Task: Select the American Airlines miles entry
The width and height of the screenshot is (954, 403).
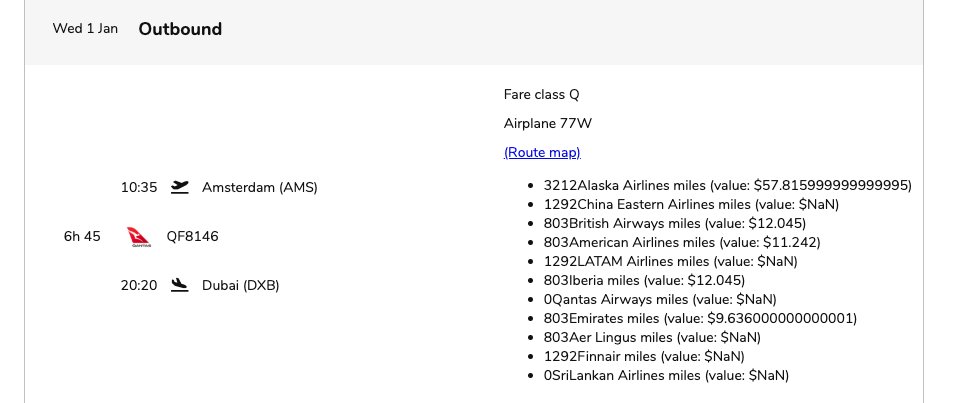Action: click(682, 242)
